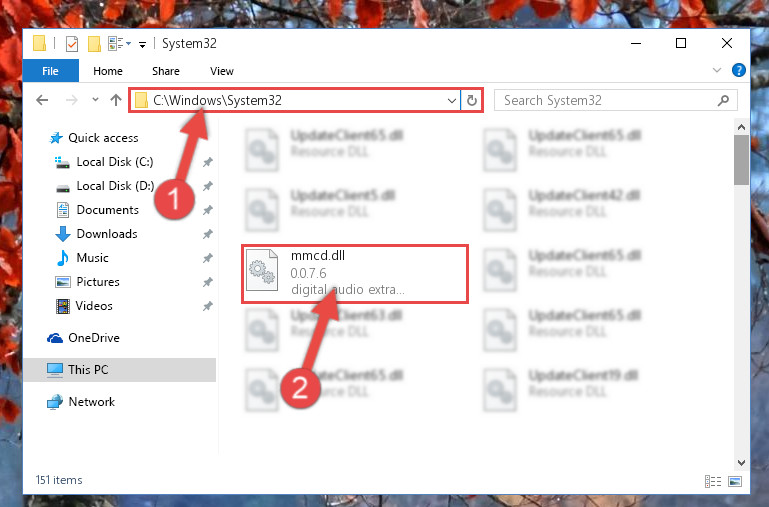The image size is (769, 507).
Task: Expand the address bar history dropdown
Action: [x=452, y=101]
